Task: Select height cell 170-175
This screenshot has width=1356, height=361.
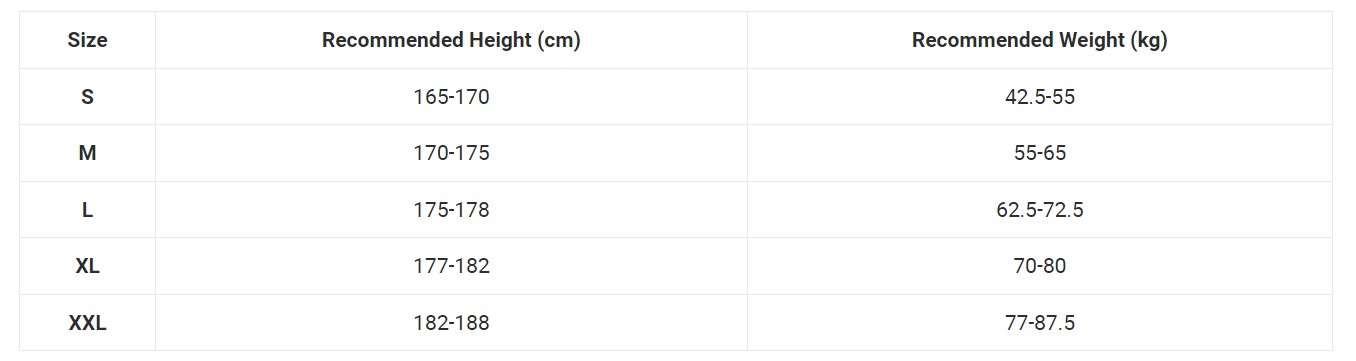Action: [x=451, y=153]
